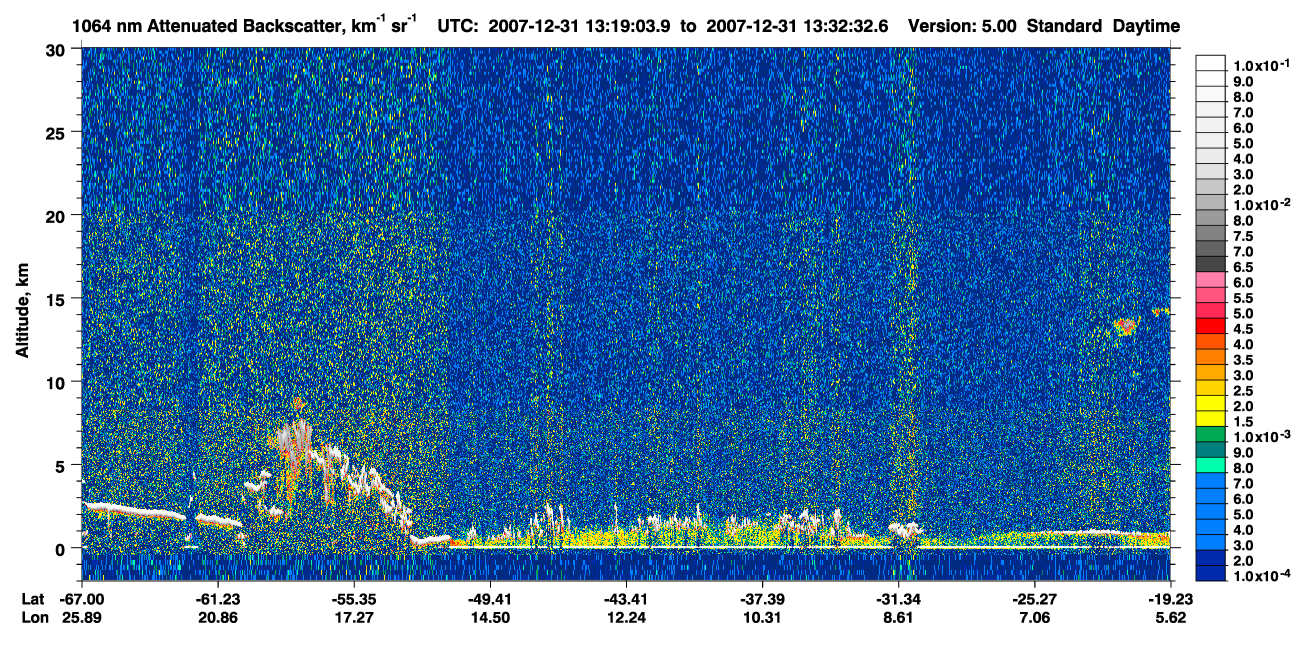The image size is (1300, 667).
Task: Click the longitude value '20.86'
Action: pyautogui.click(x=219, y=618)
